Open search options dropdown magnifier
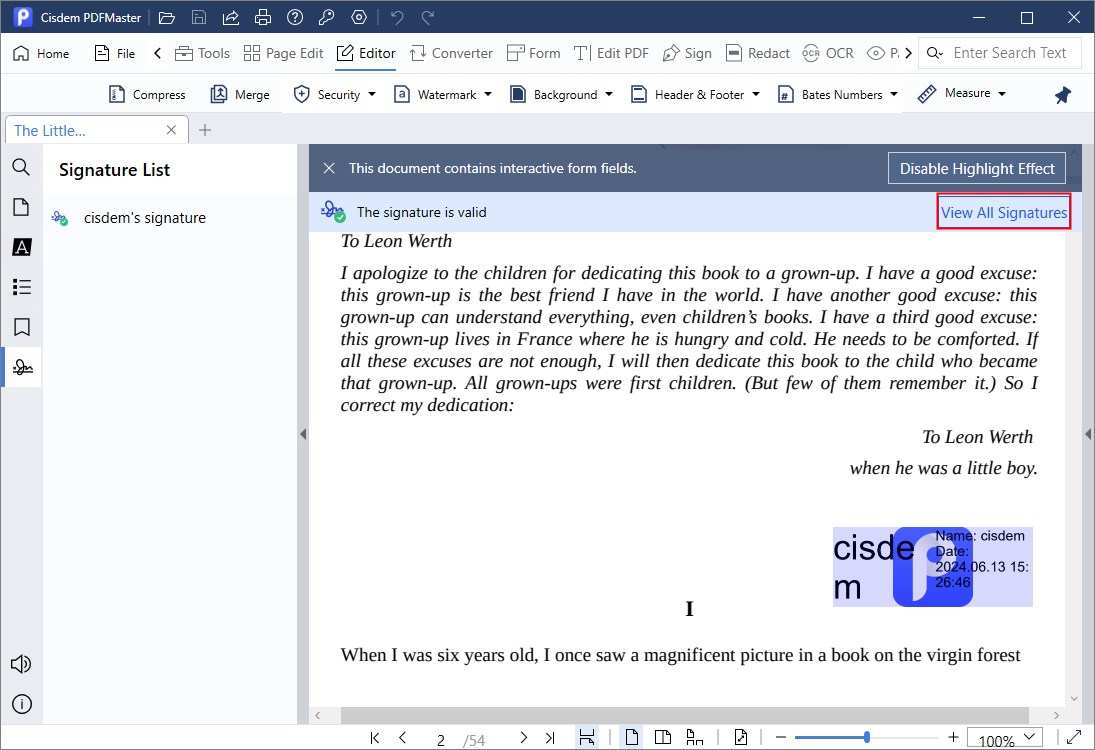Image resolution: width=1095 pixels, height=750 pixels. coord(935,53)
